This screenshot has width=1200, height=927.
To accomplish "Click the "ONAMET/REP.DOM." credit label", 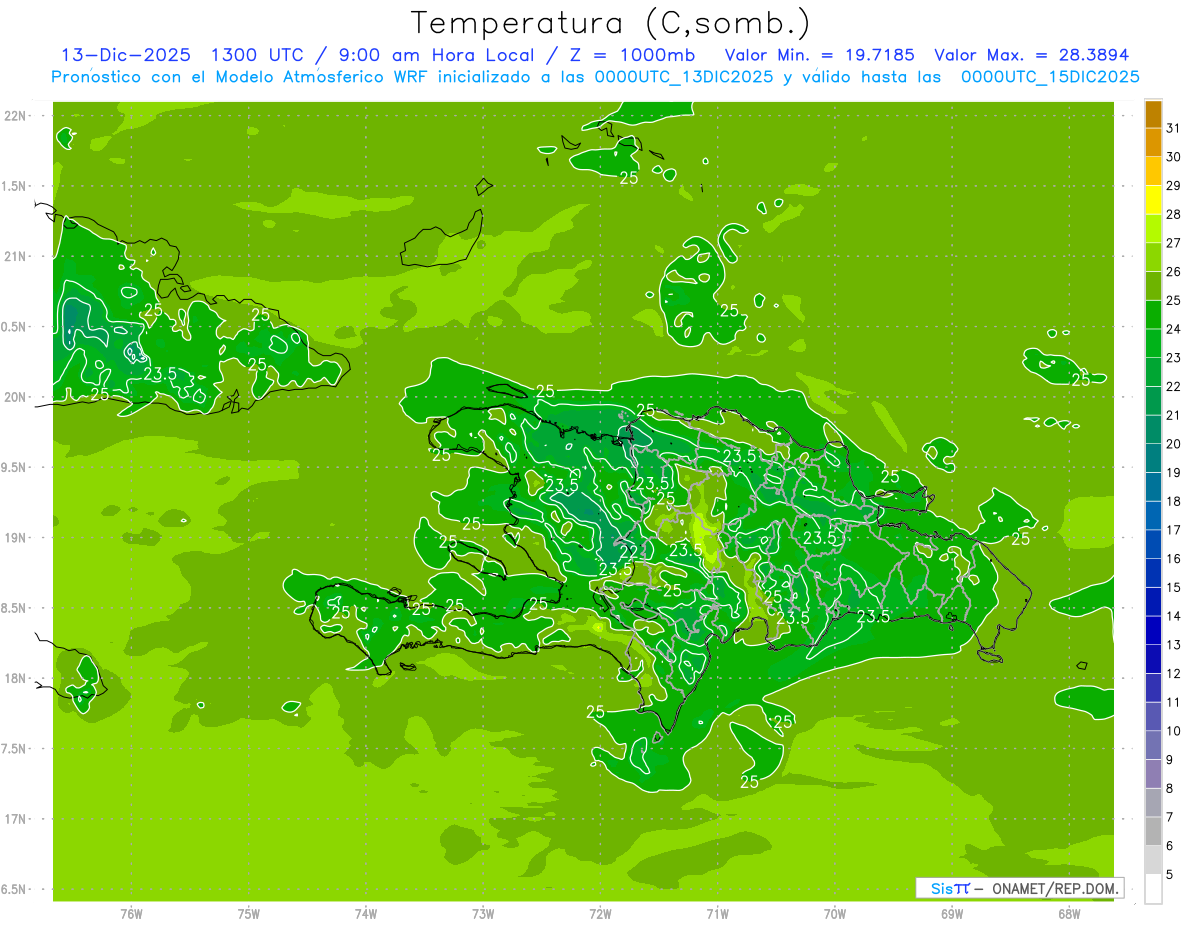I will pos(1055,888).
